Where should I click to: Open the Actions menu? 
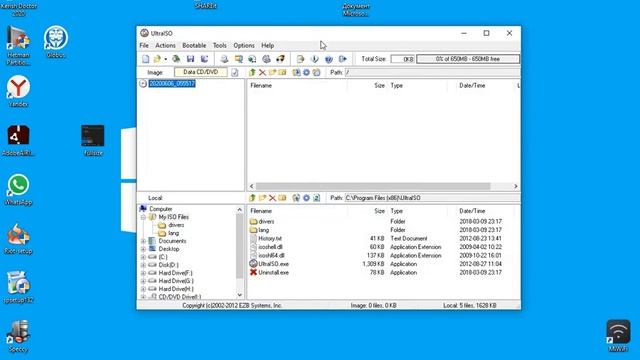tap(165, 45)
